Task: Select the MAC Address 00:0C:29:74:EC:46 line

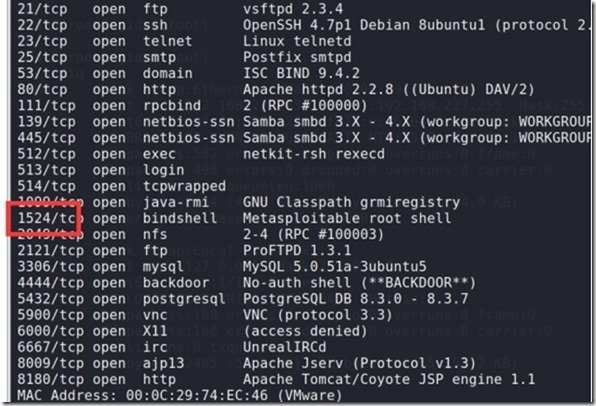Action: coord(180,395)
